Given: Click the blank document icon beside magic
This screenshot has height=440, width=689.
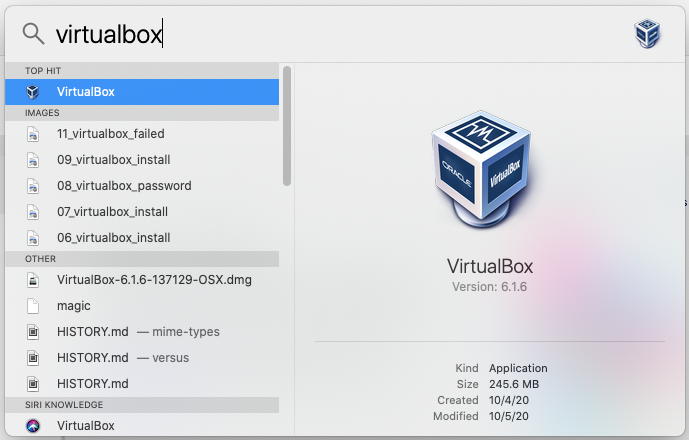Looking at the screenshot, I should pyautogui.click(x=33, y=306).
